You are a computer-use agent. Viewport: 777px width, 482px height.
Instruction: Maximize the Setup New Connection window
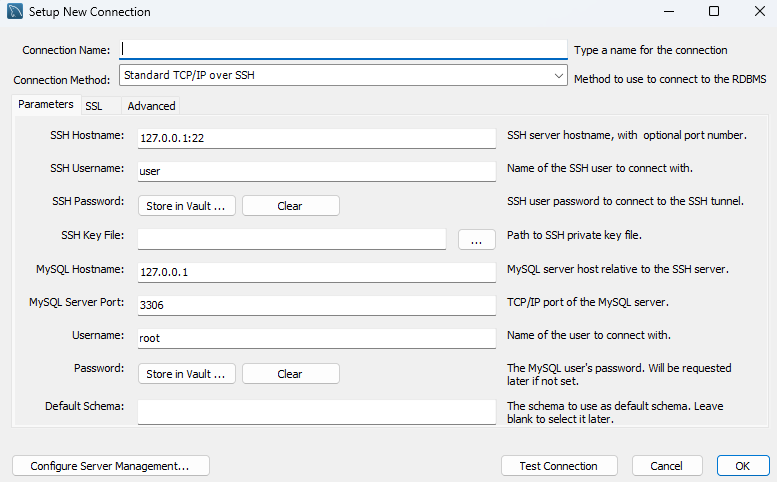point(714,11)
